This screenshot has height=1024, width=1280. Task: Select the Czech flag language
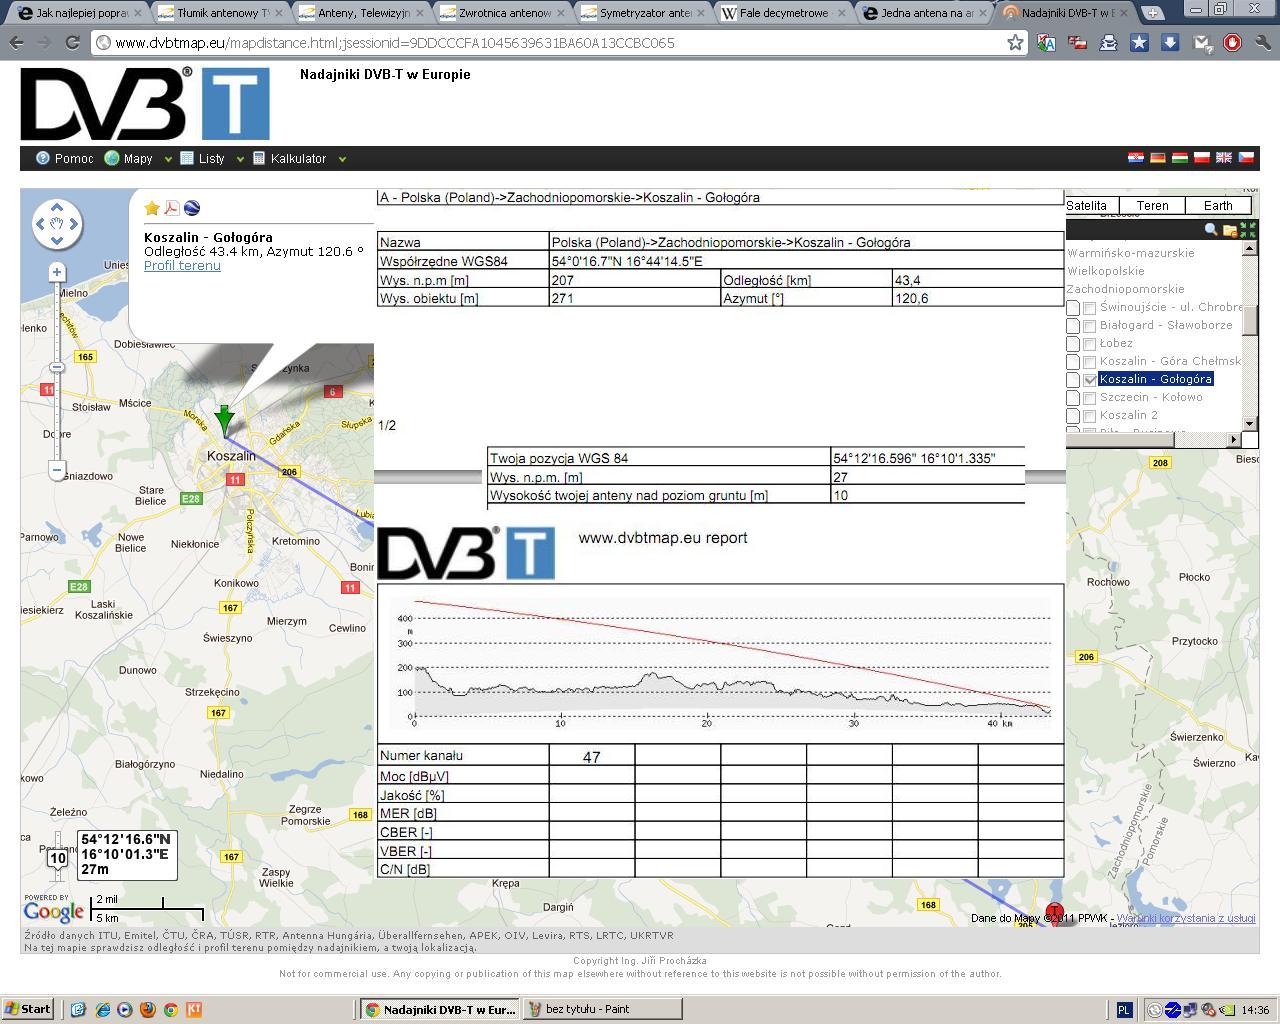(x=1246, y=158)
